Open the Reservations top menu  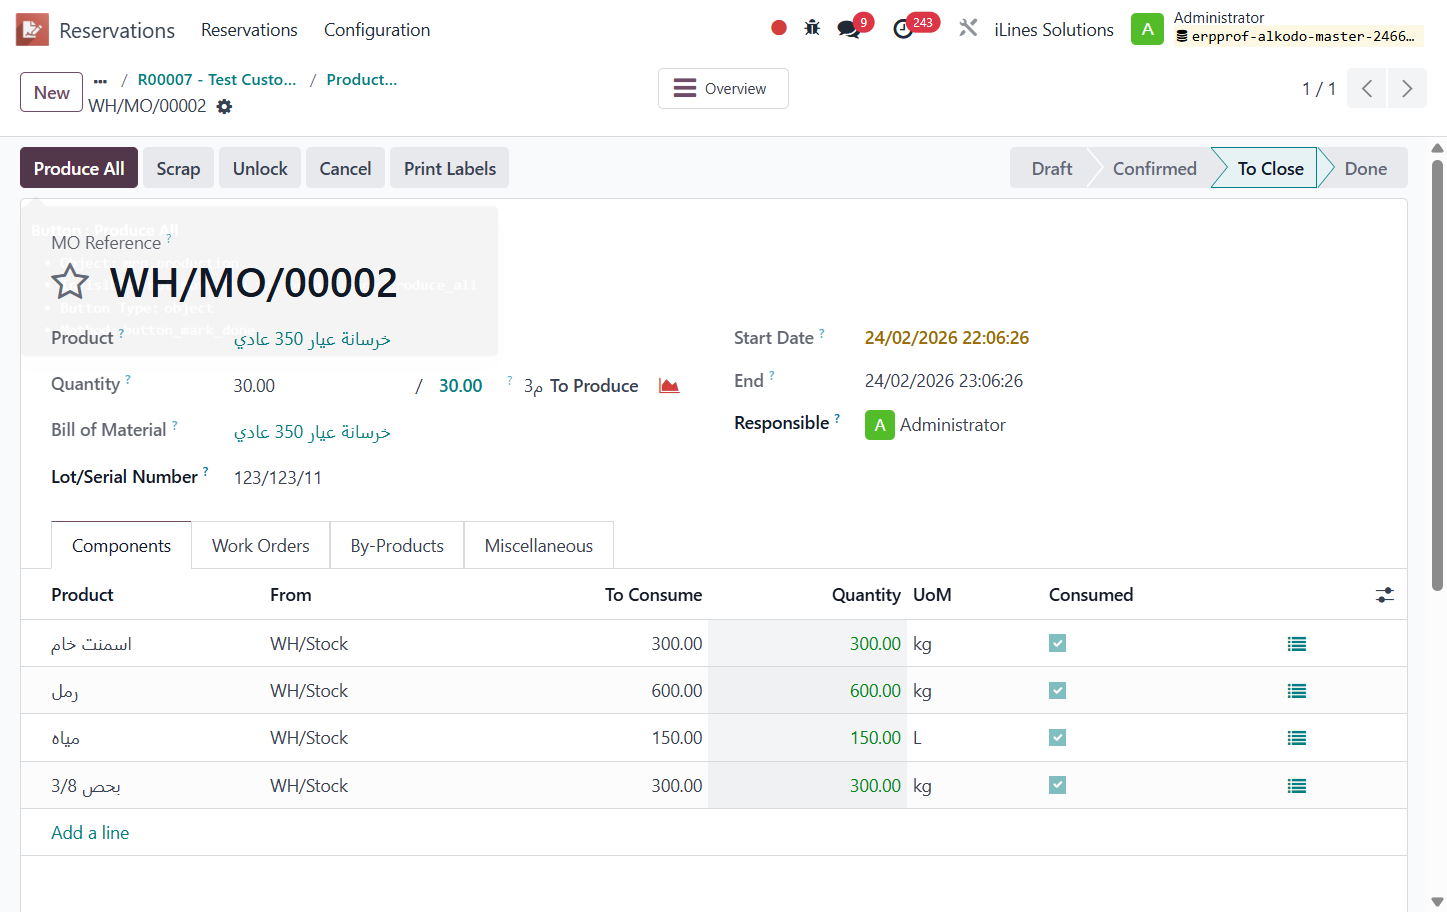[x=249, y=30]
